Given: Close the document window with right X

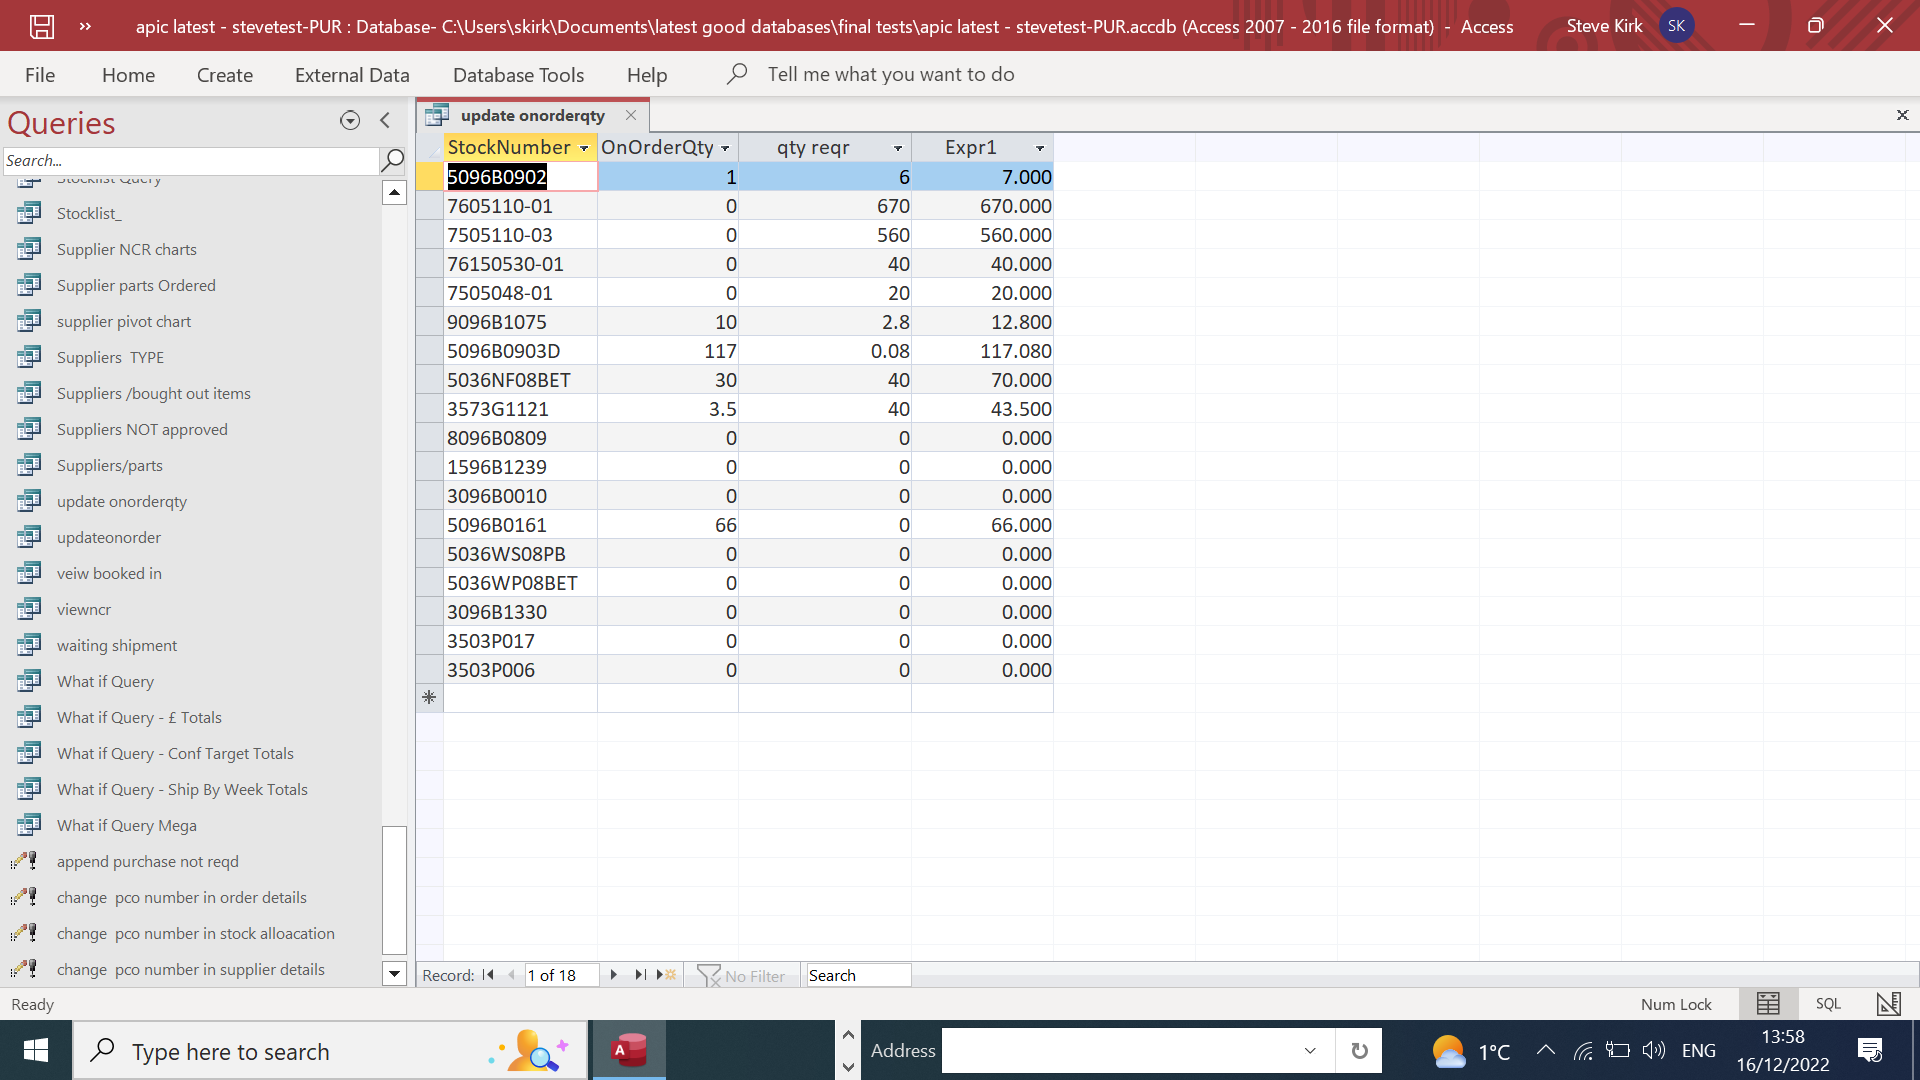Looking at the screenshot, I should click(1902, 115).
